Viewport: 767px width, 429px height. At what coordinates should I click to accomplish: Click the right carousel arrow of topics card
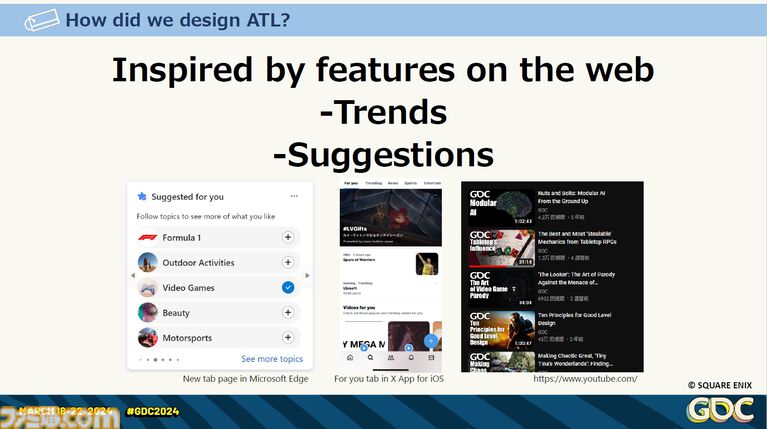tap(306, 275)
